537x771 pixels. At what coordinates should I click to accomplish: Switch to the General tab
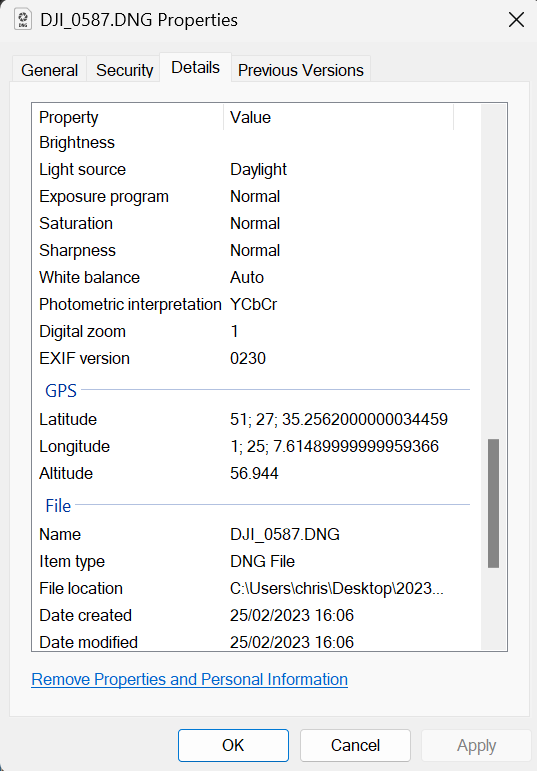click(x=49, y=70)
